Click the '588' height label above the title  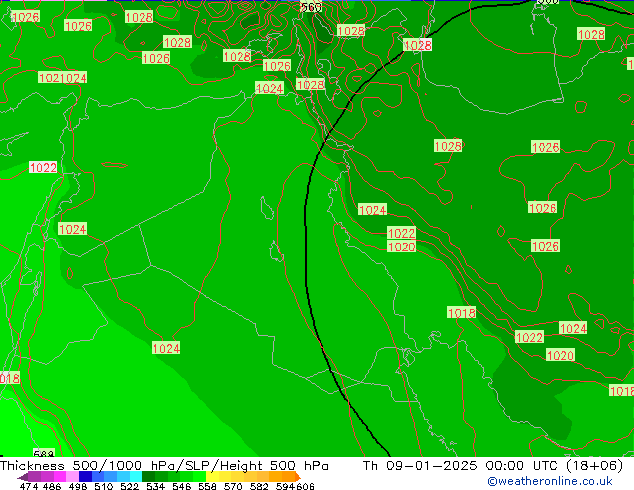[44, 454]
